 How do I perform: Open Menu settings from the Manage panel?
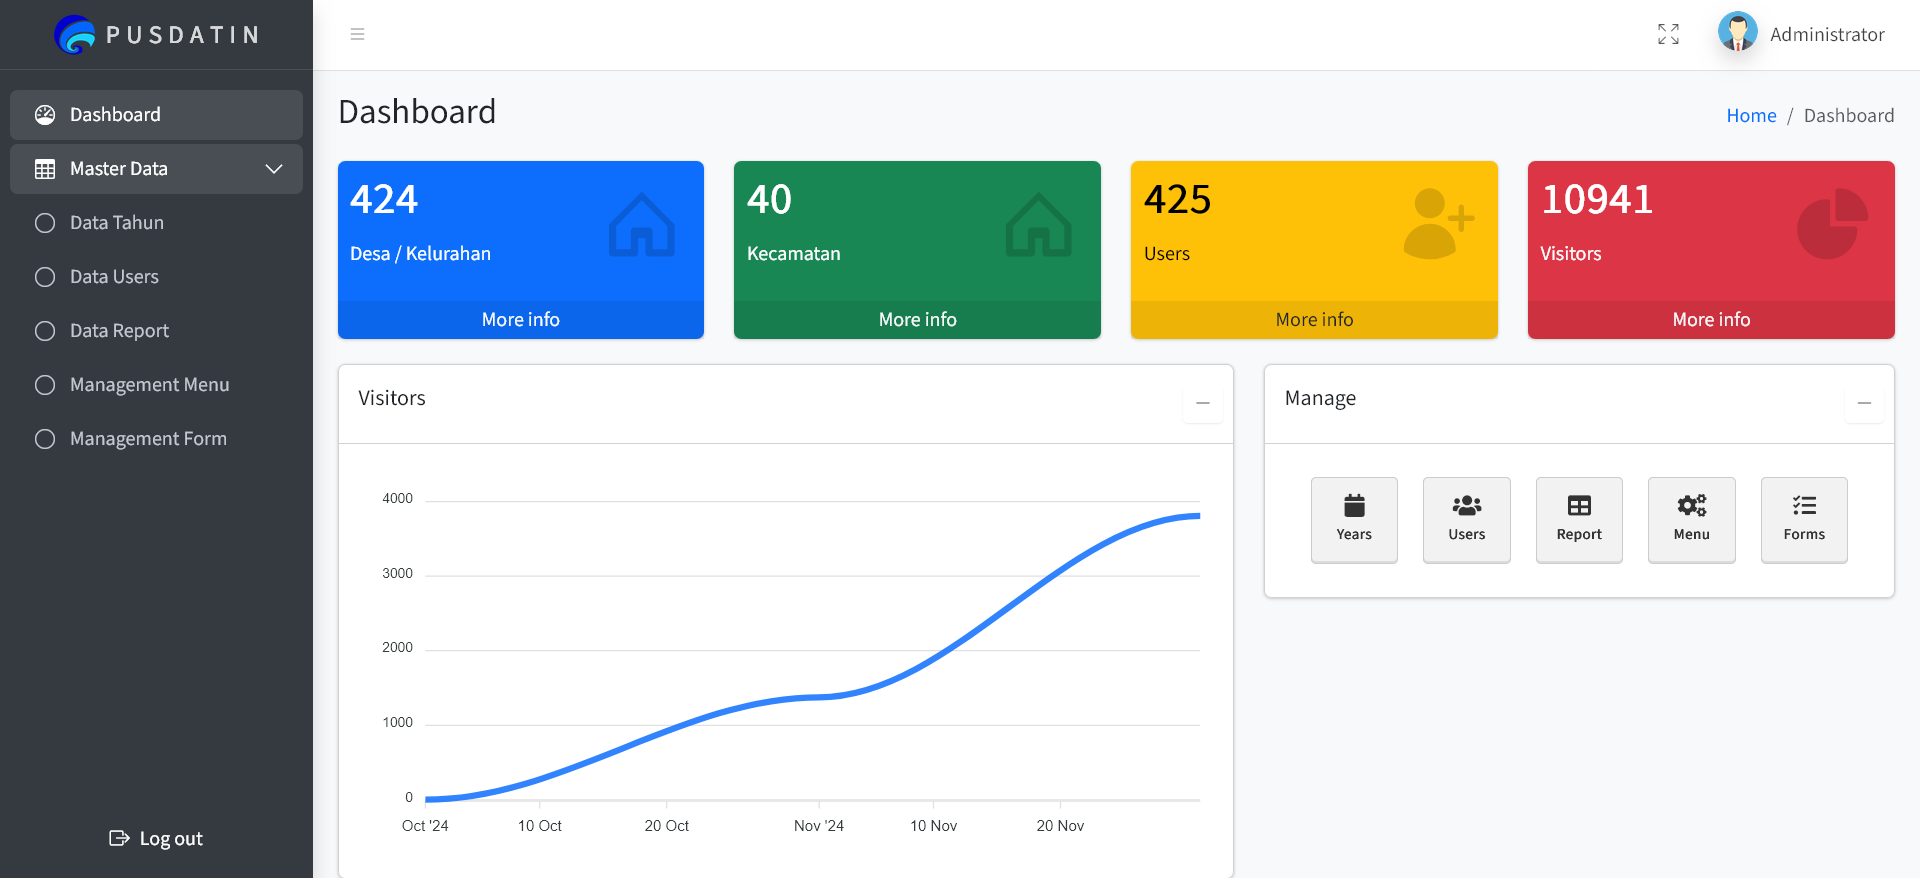click(1692, 520)
